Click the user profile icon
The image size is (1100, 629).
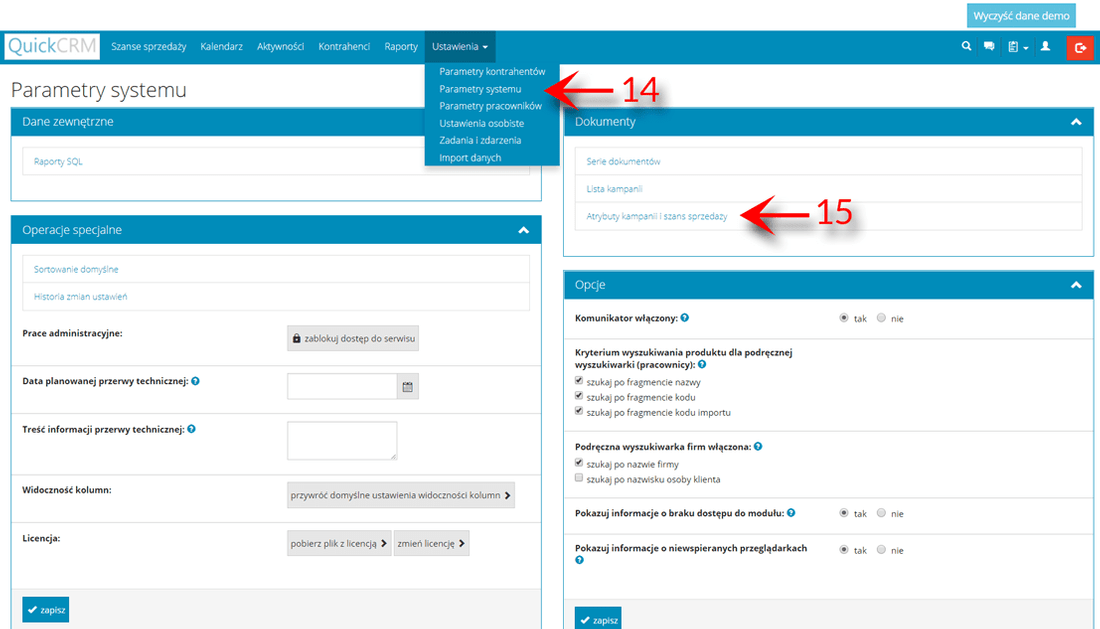(1045, 46)
